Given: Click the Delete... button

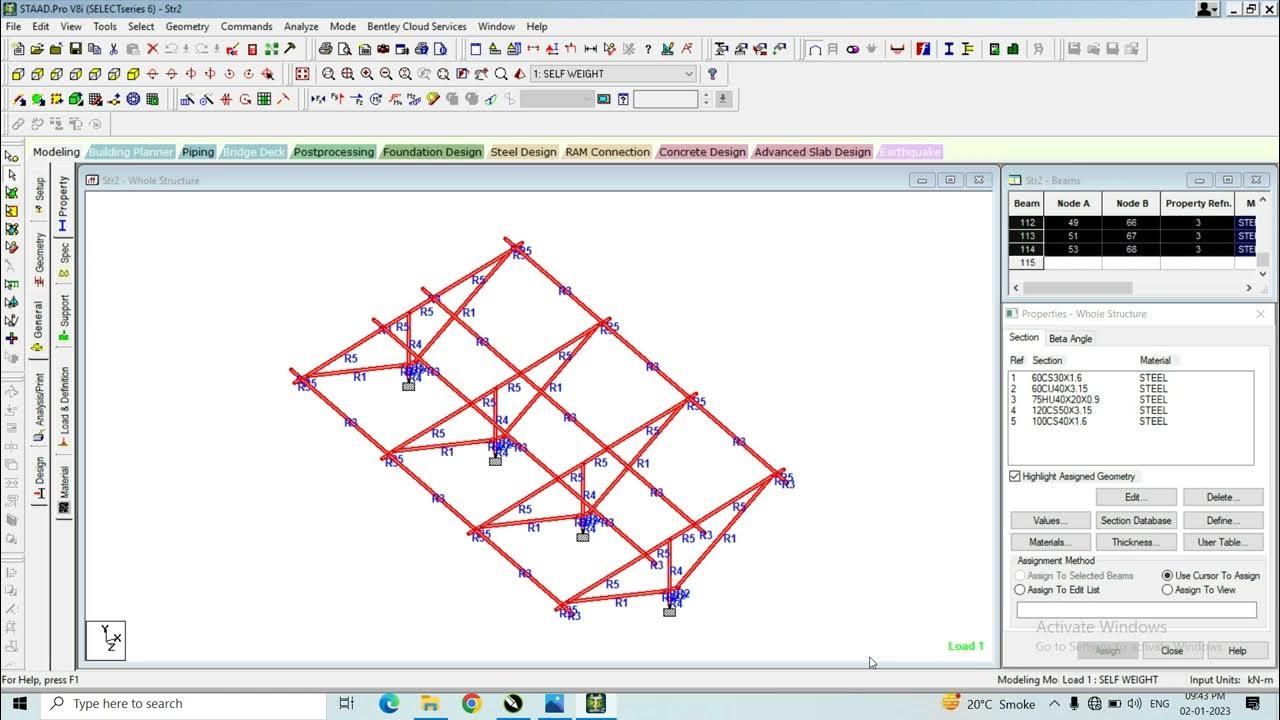Looking at the screenshot, I should (x=1222, y=497).
